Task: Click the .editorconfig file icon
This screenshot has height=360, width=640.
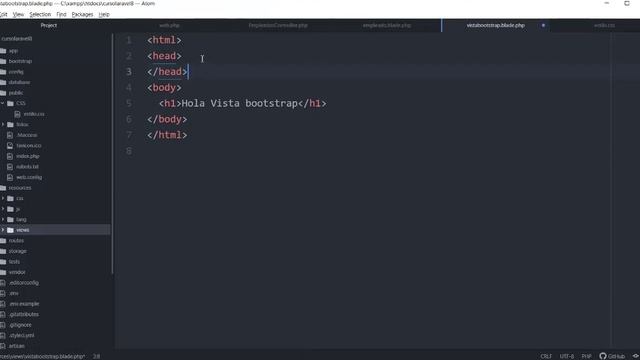Action: tap(2, 283)
